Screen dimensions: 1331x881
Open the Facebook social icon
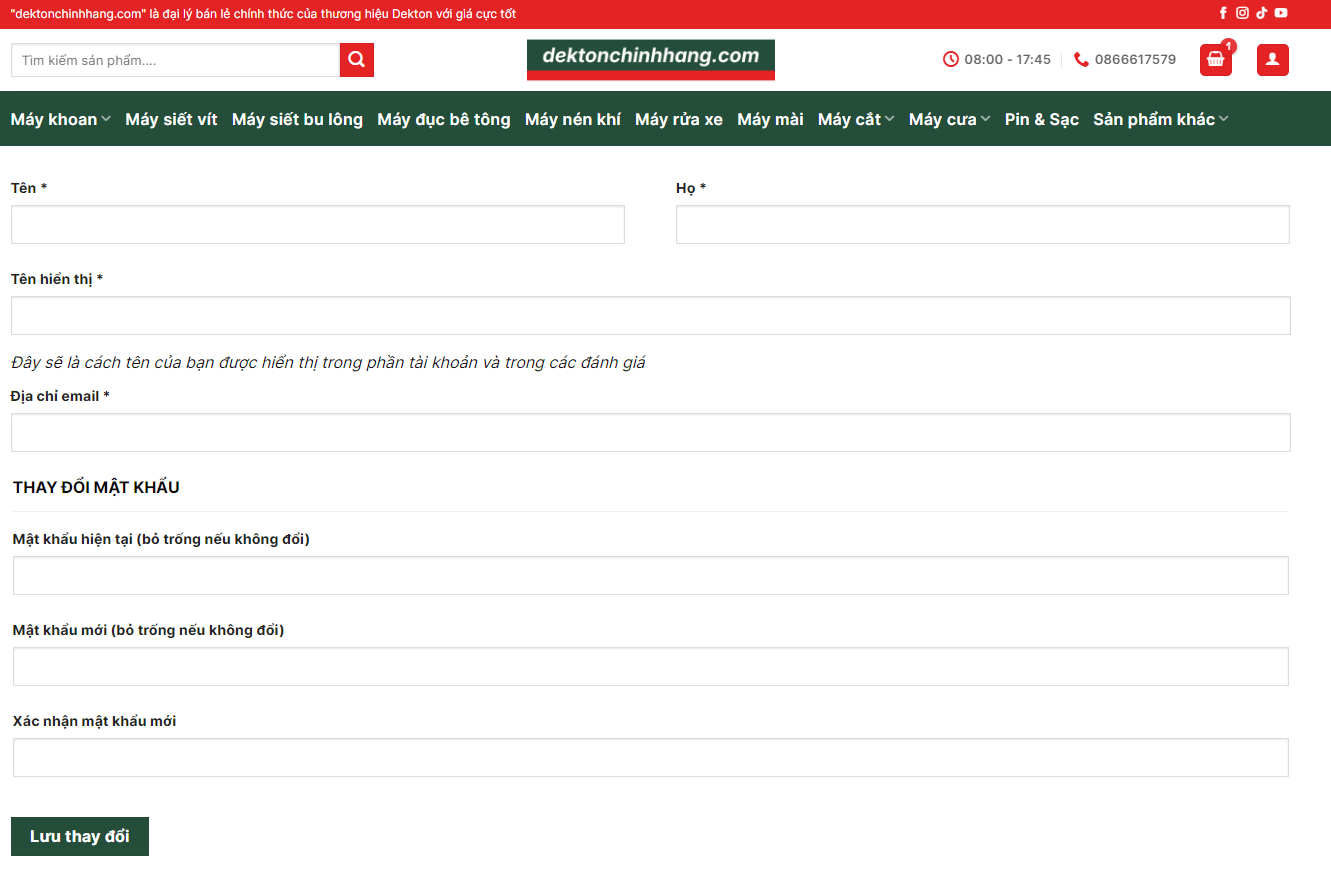coord(1223,13)
